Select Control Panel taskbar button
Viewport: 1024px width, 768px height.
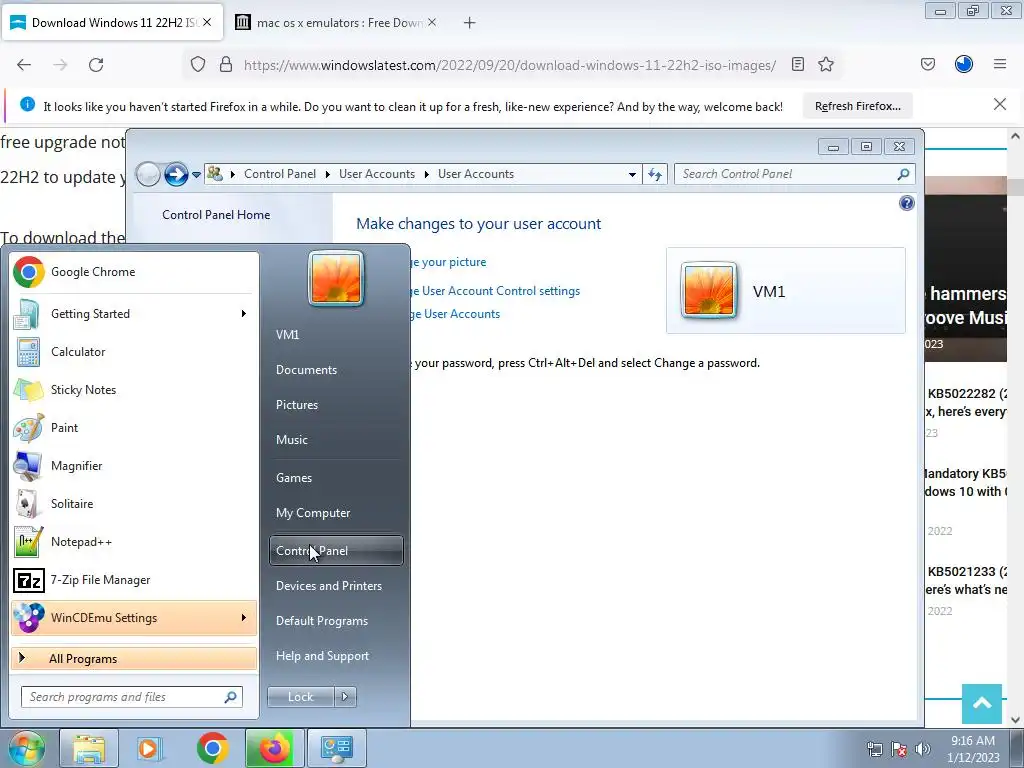pos(337,748)
